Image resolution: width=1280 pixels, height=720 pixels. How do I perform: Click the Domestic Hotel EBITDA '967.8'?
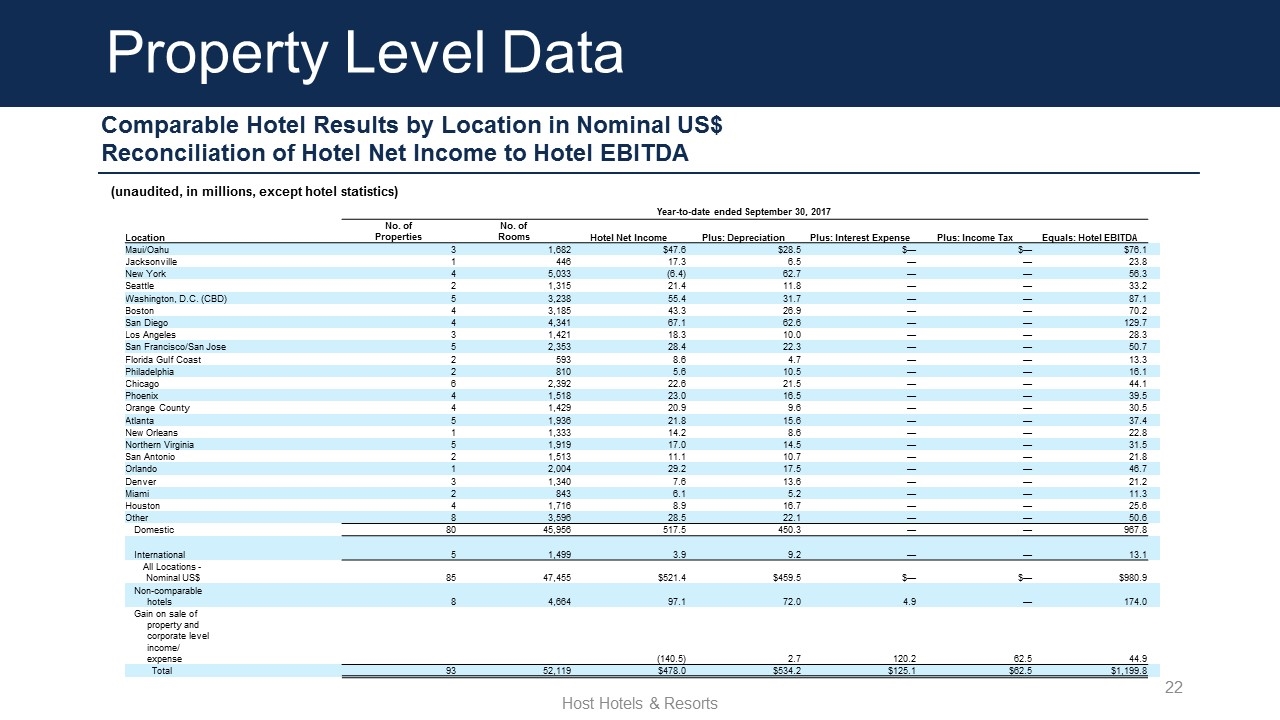coord(1134,530)
